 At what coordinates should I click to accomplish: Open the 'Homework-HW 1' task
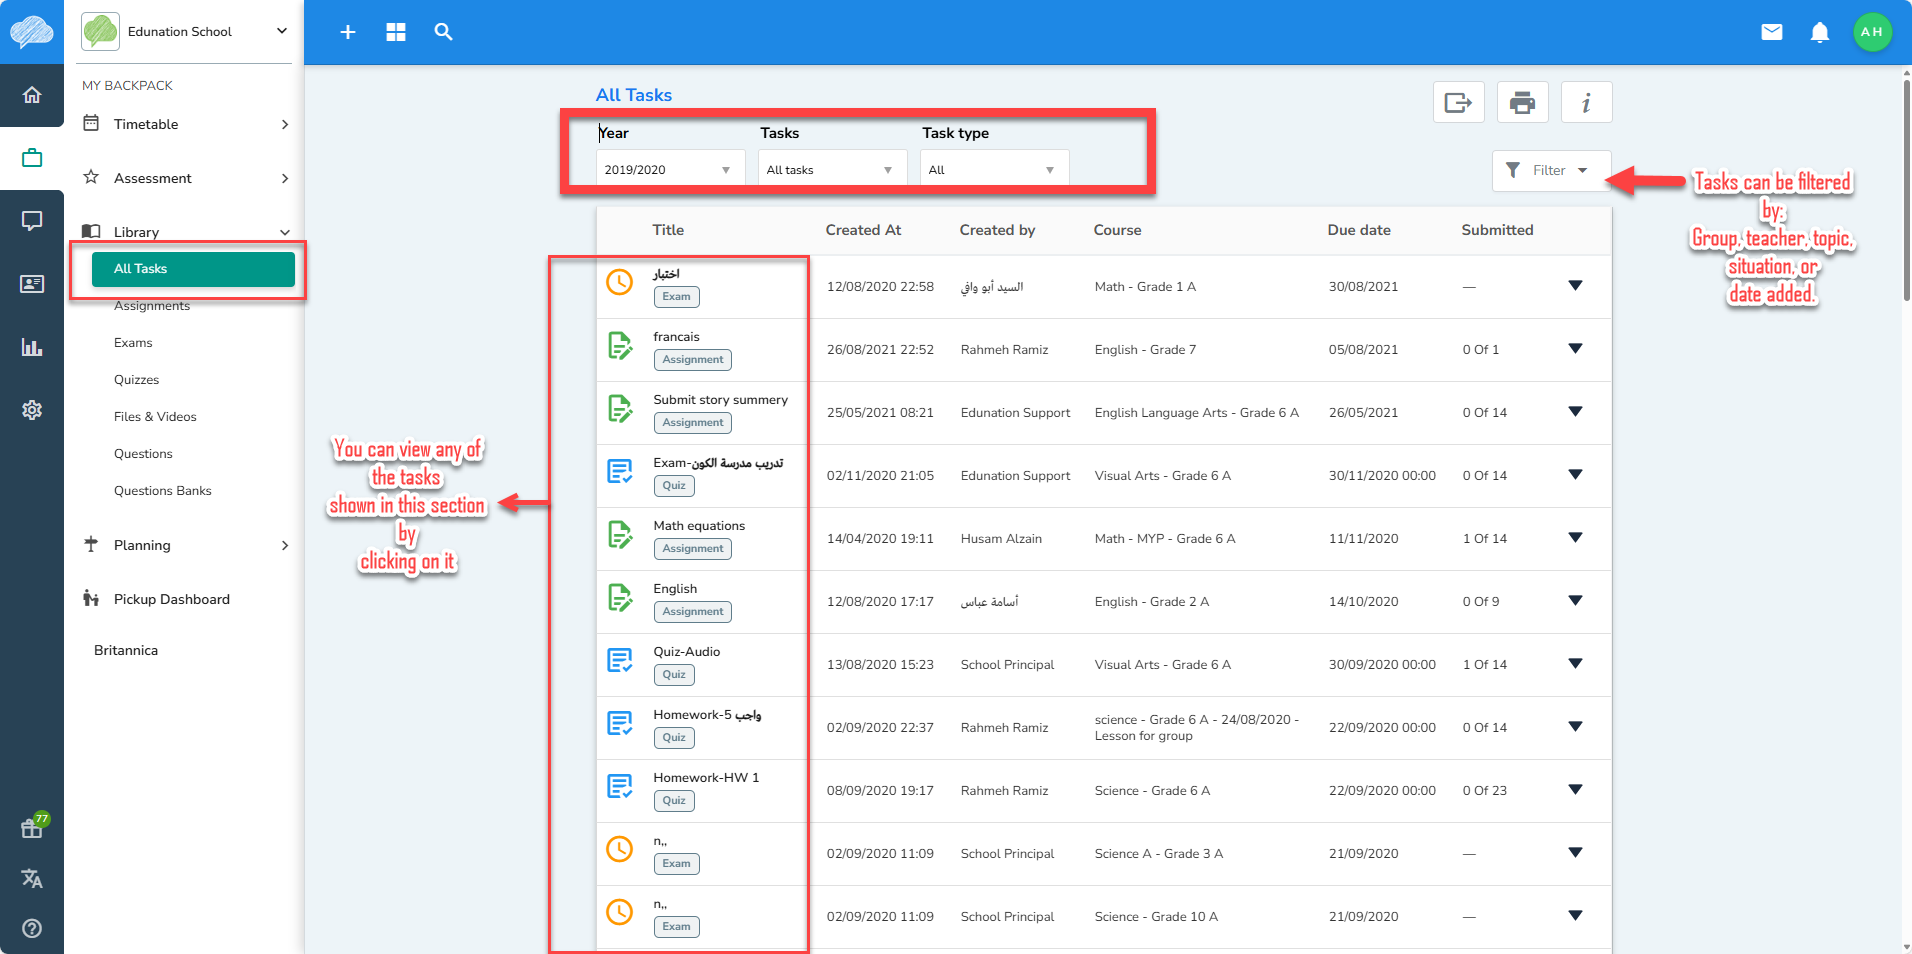706,778
